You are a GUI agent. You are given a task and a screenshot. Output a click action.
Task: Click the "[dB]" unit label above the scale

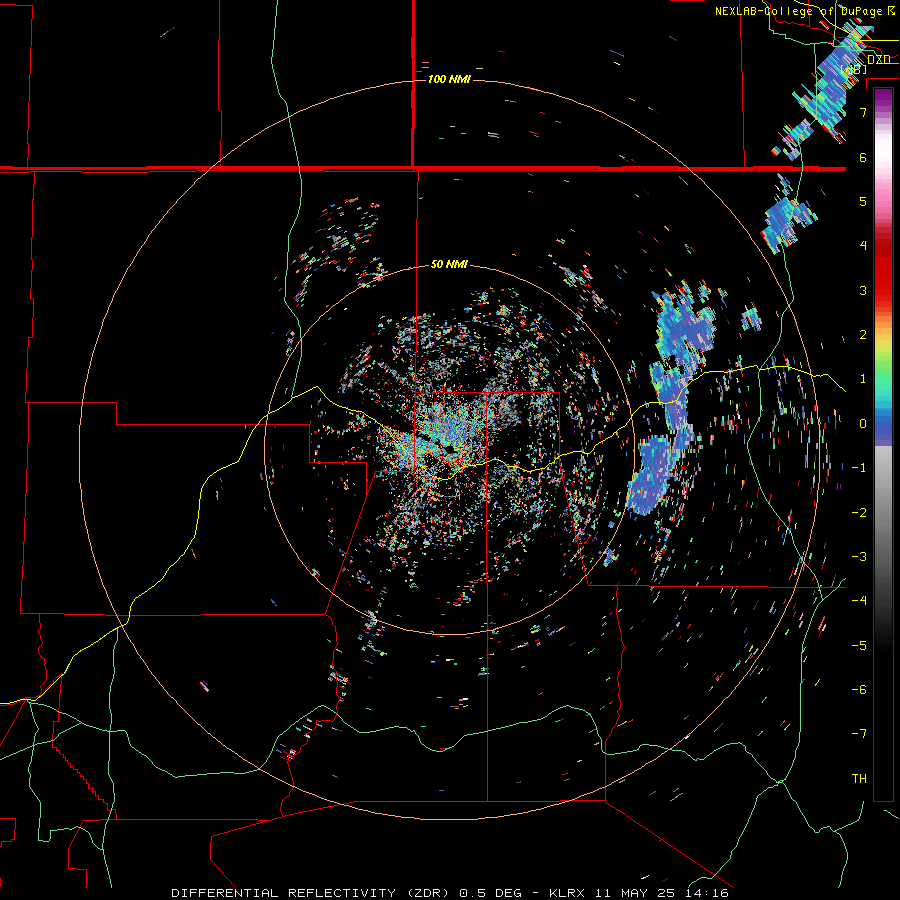[854, 69]
